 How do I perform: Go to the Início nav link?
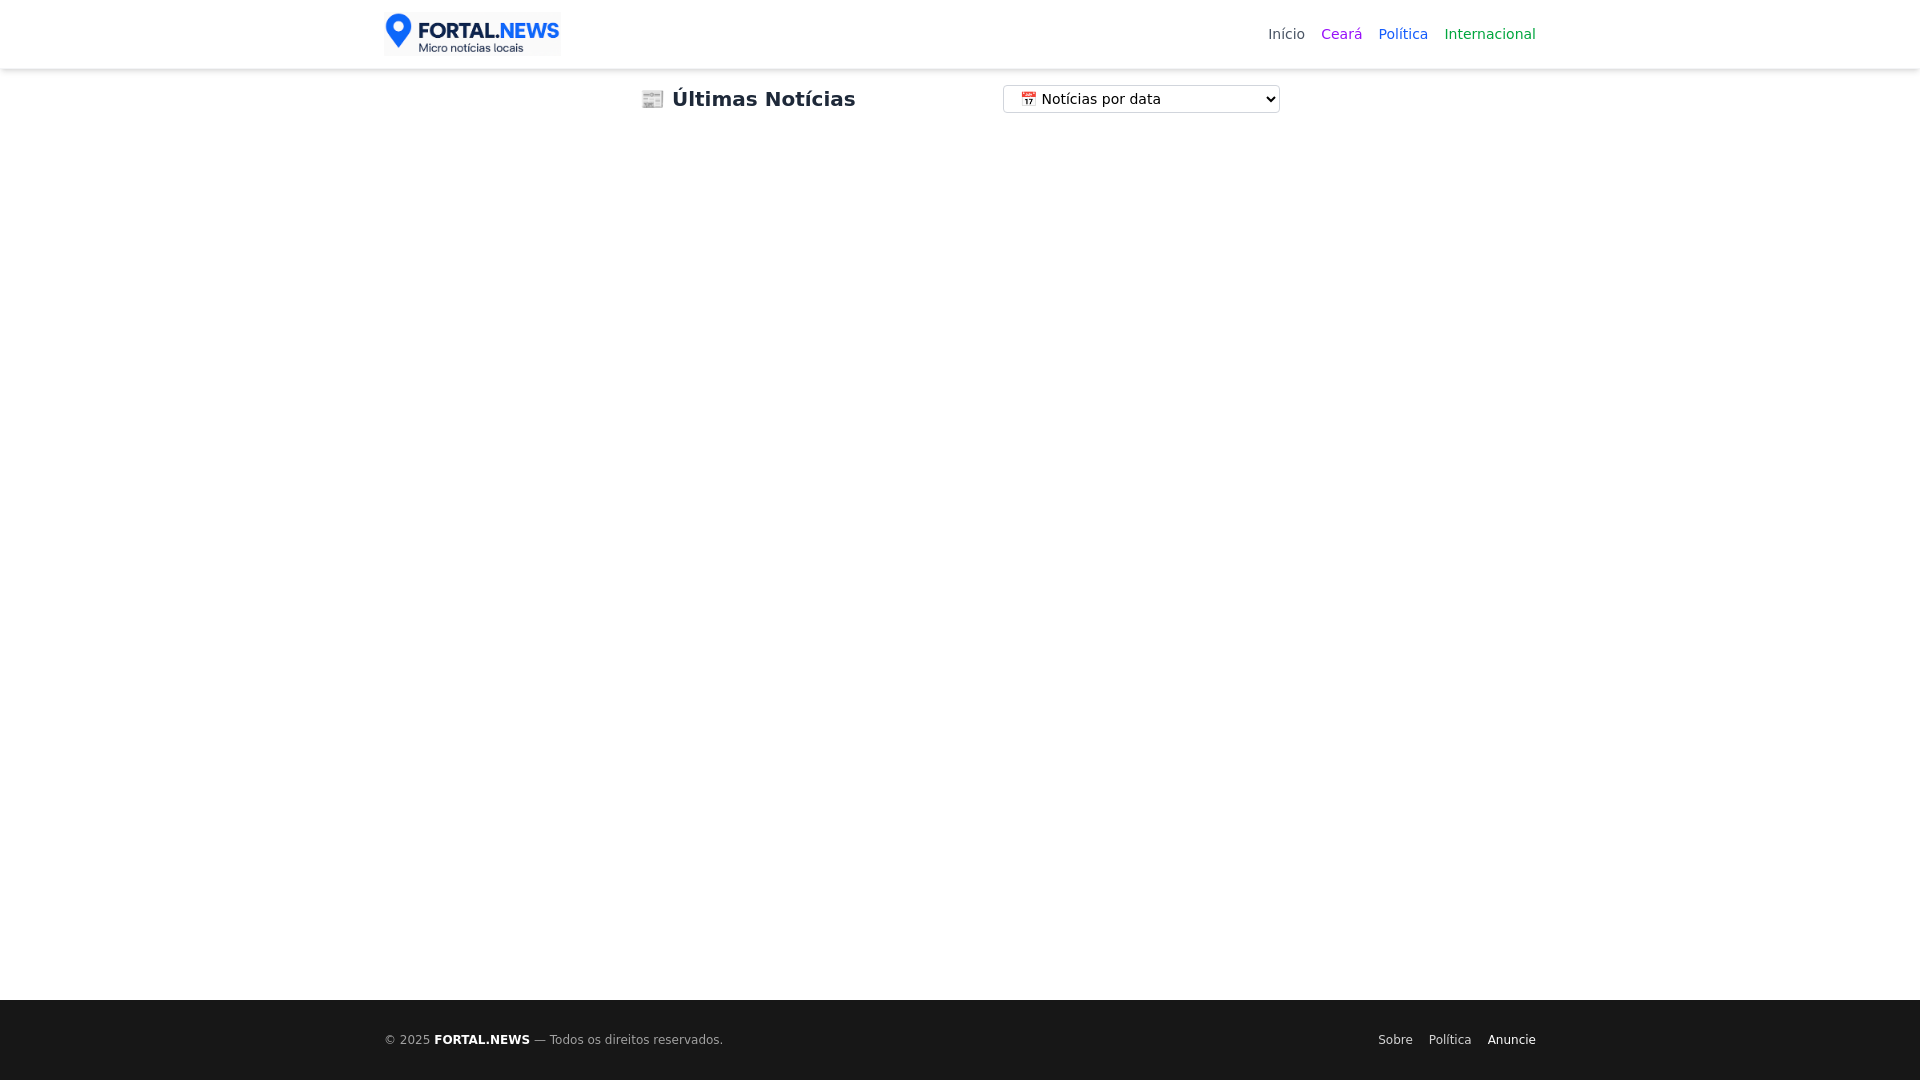coord(1286,34)
